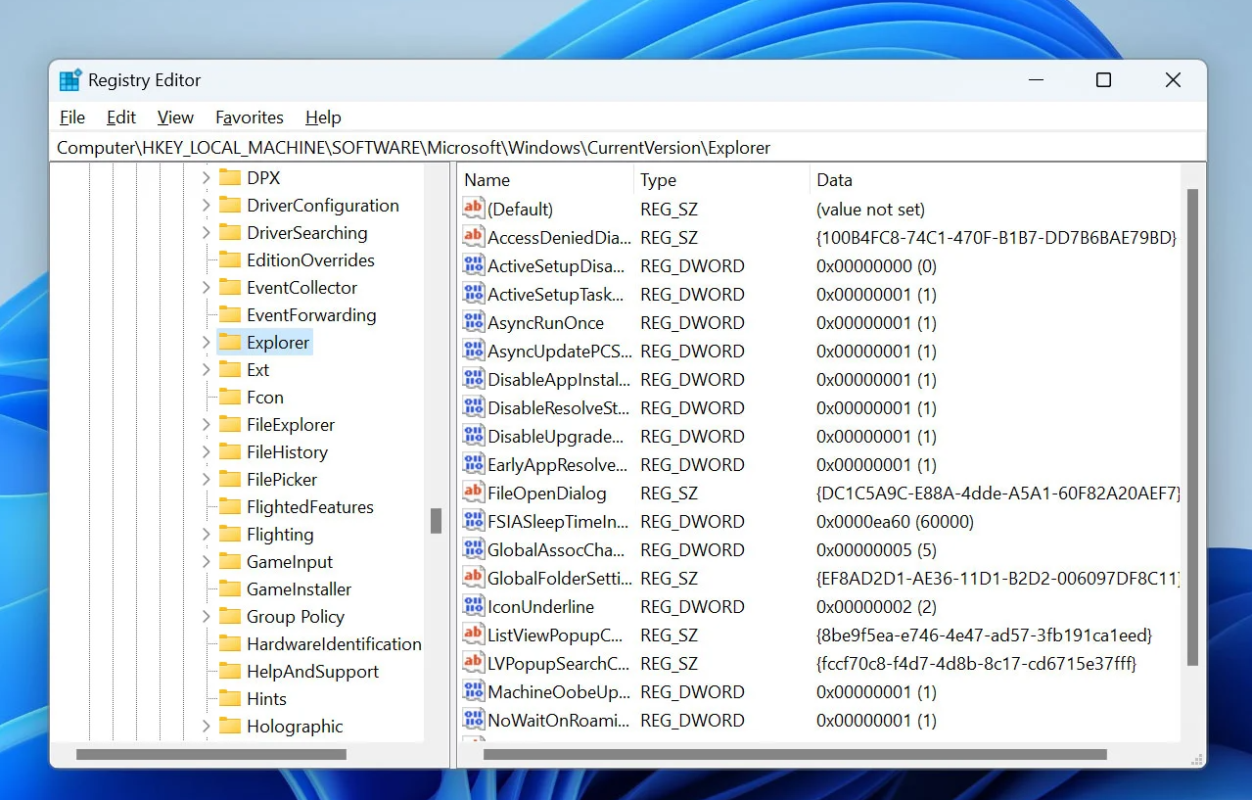Click the GlobalAssocCha... DWORD icon
The width and height of the screenshot is (1252, 800).
[x=473, y=549]
